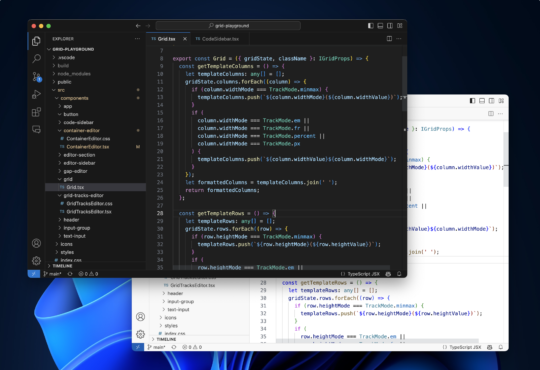This screenshot has height=370, width=540.
Task: Click light window editor vertical scrollbar
Action: coord(506,159)
